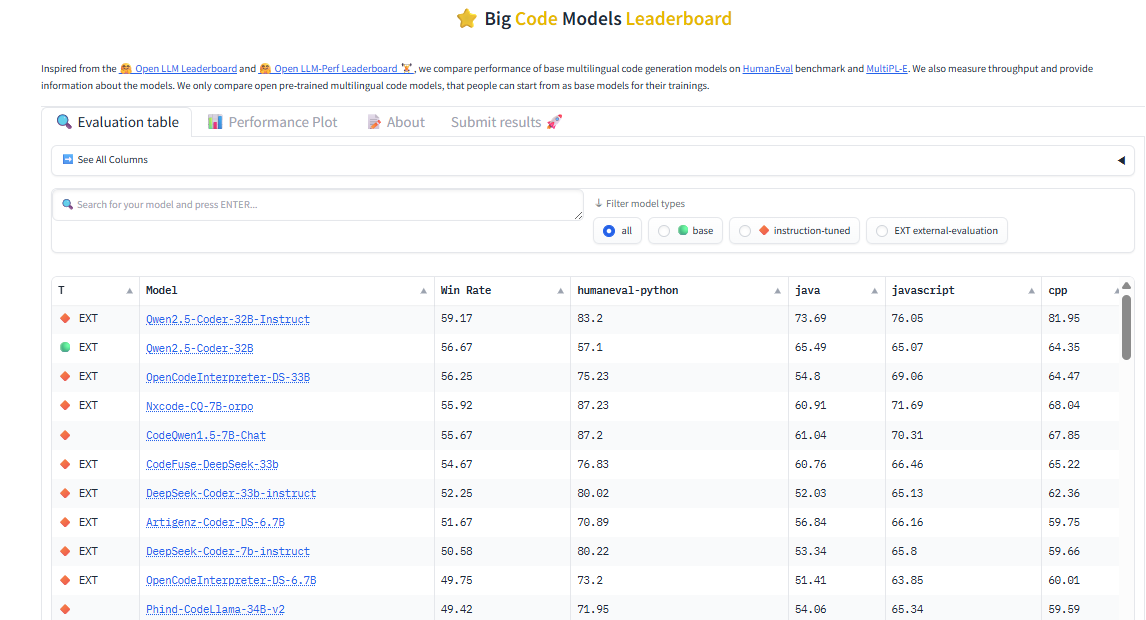Open OpenCodeInterpreter-DS-33B model link
The image size is (1146, 620).
click(x=227, y=377)
